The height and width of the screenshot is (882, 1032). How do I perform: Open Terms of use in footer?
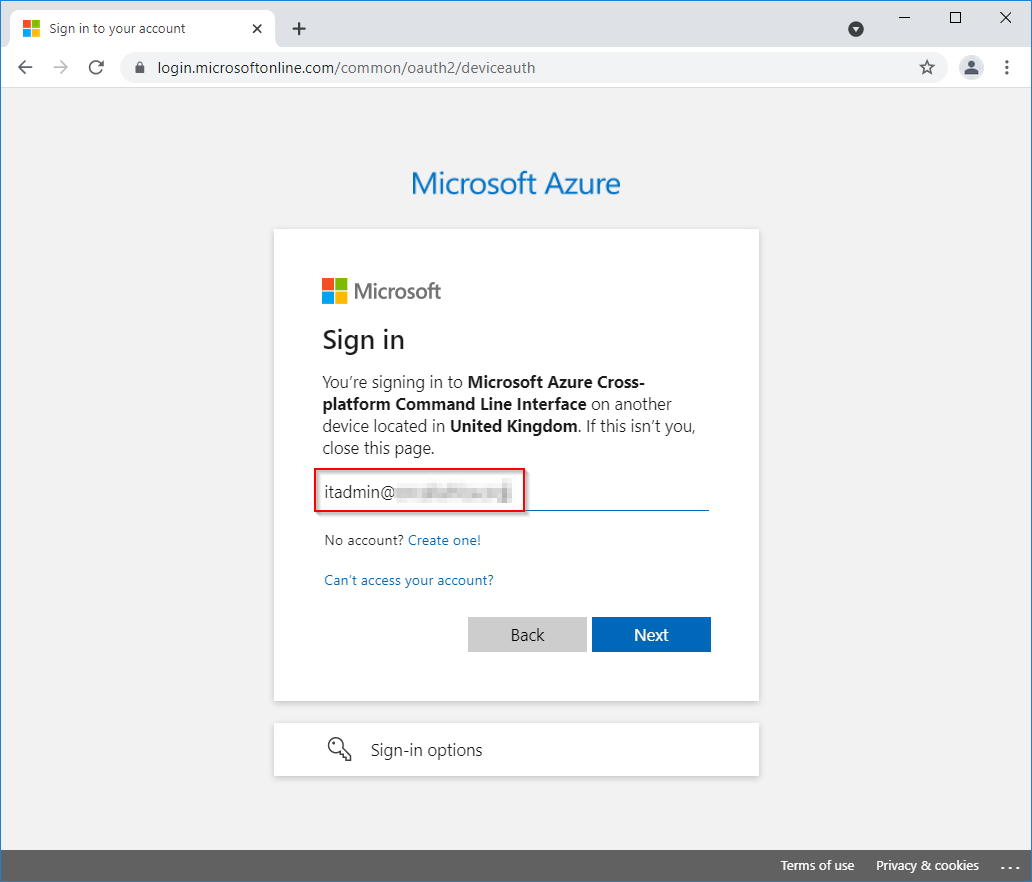coord(817,866)
